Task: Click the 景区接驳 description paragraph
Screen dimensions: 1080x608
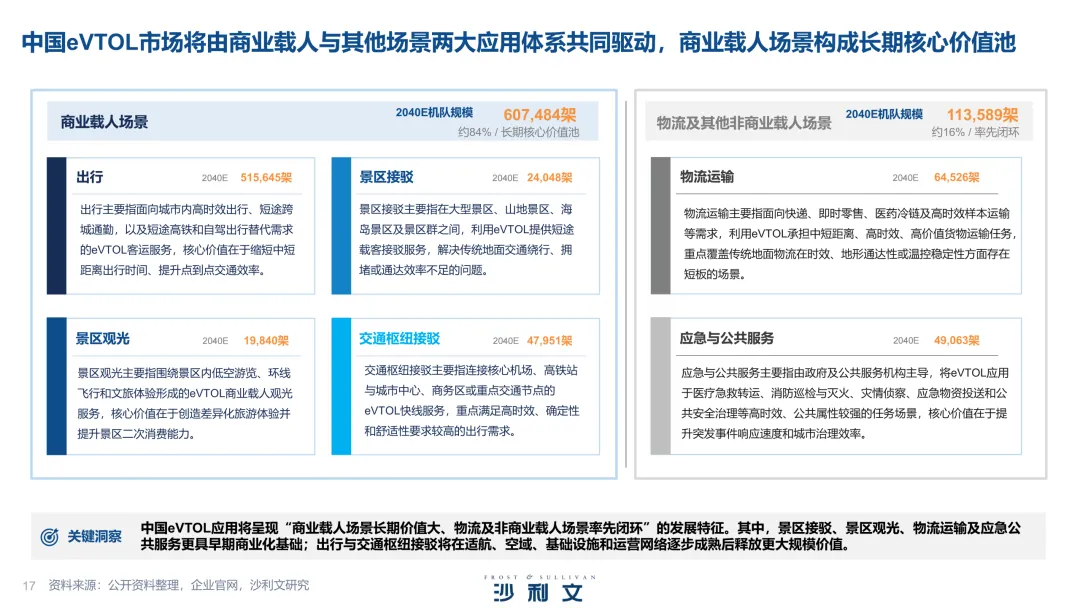Action: point(466,240)
